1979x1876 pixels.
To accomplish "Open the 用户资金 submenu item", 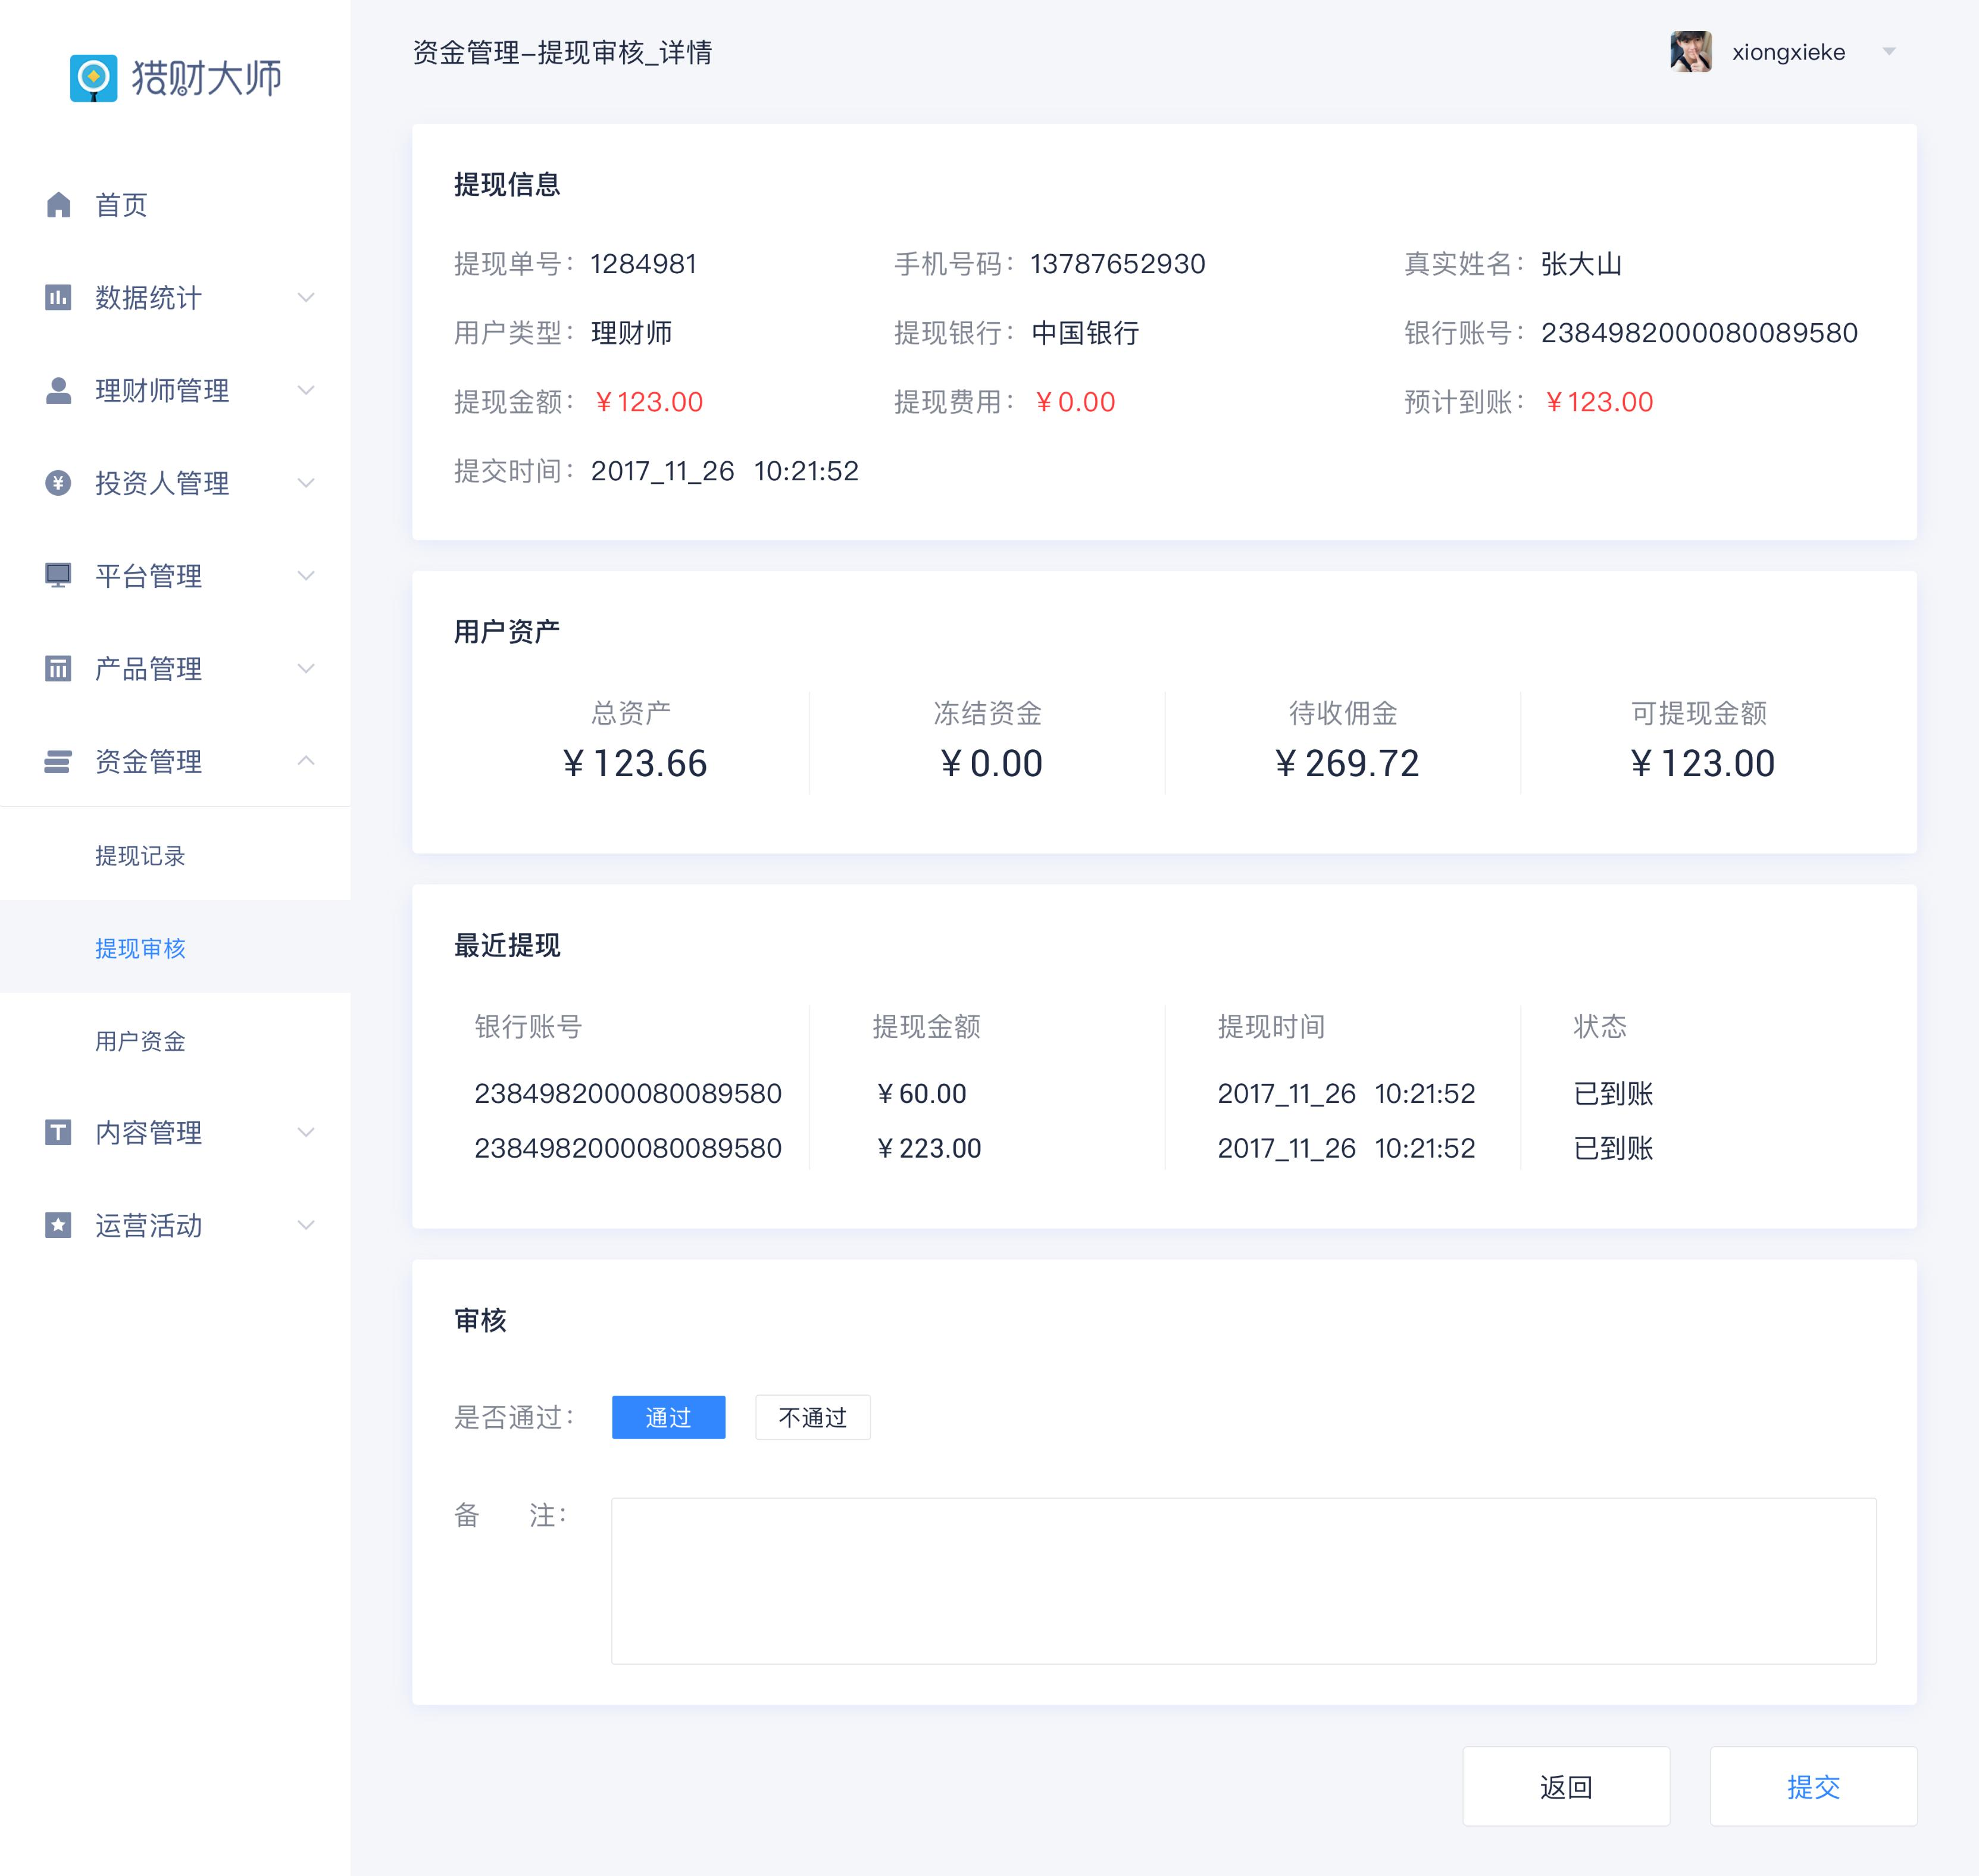I will tap(140, 1041).
